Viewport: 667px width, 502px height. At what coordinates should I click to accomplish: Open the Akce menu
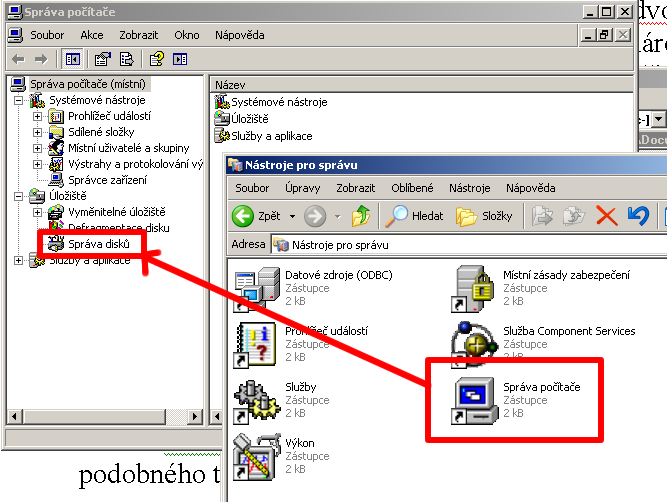tap(92, 35)
